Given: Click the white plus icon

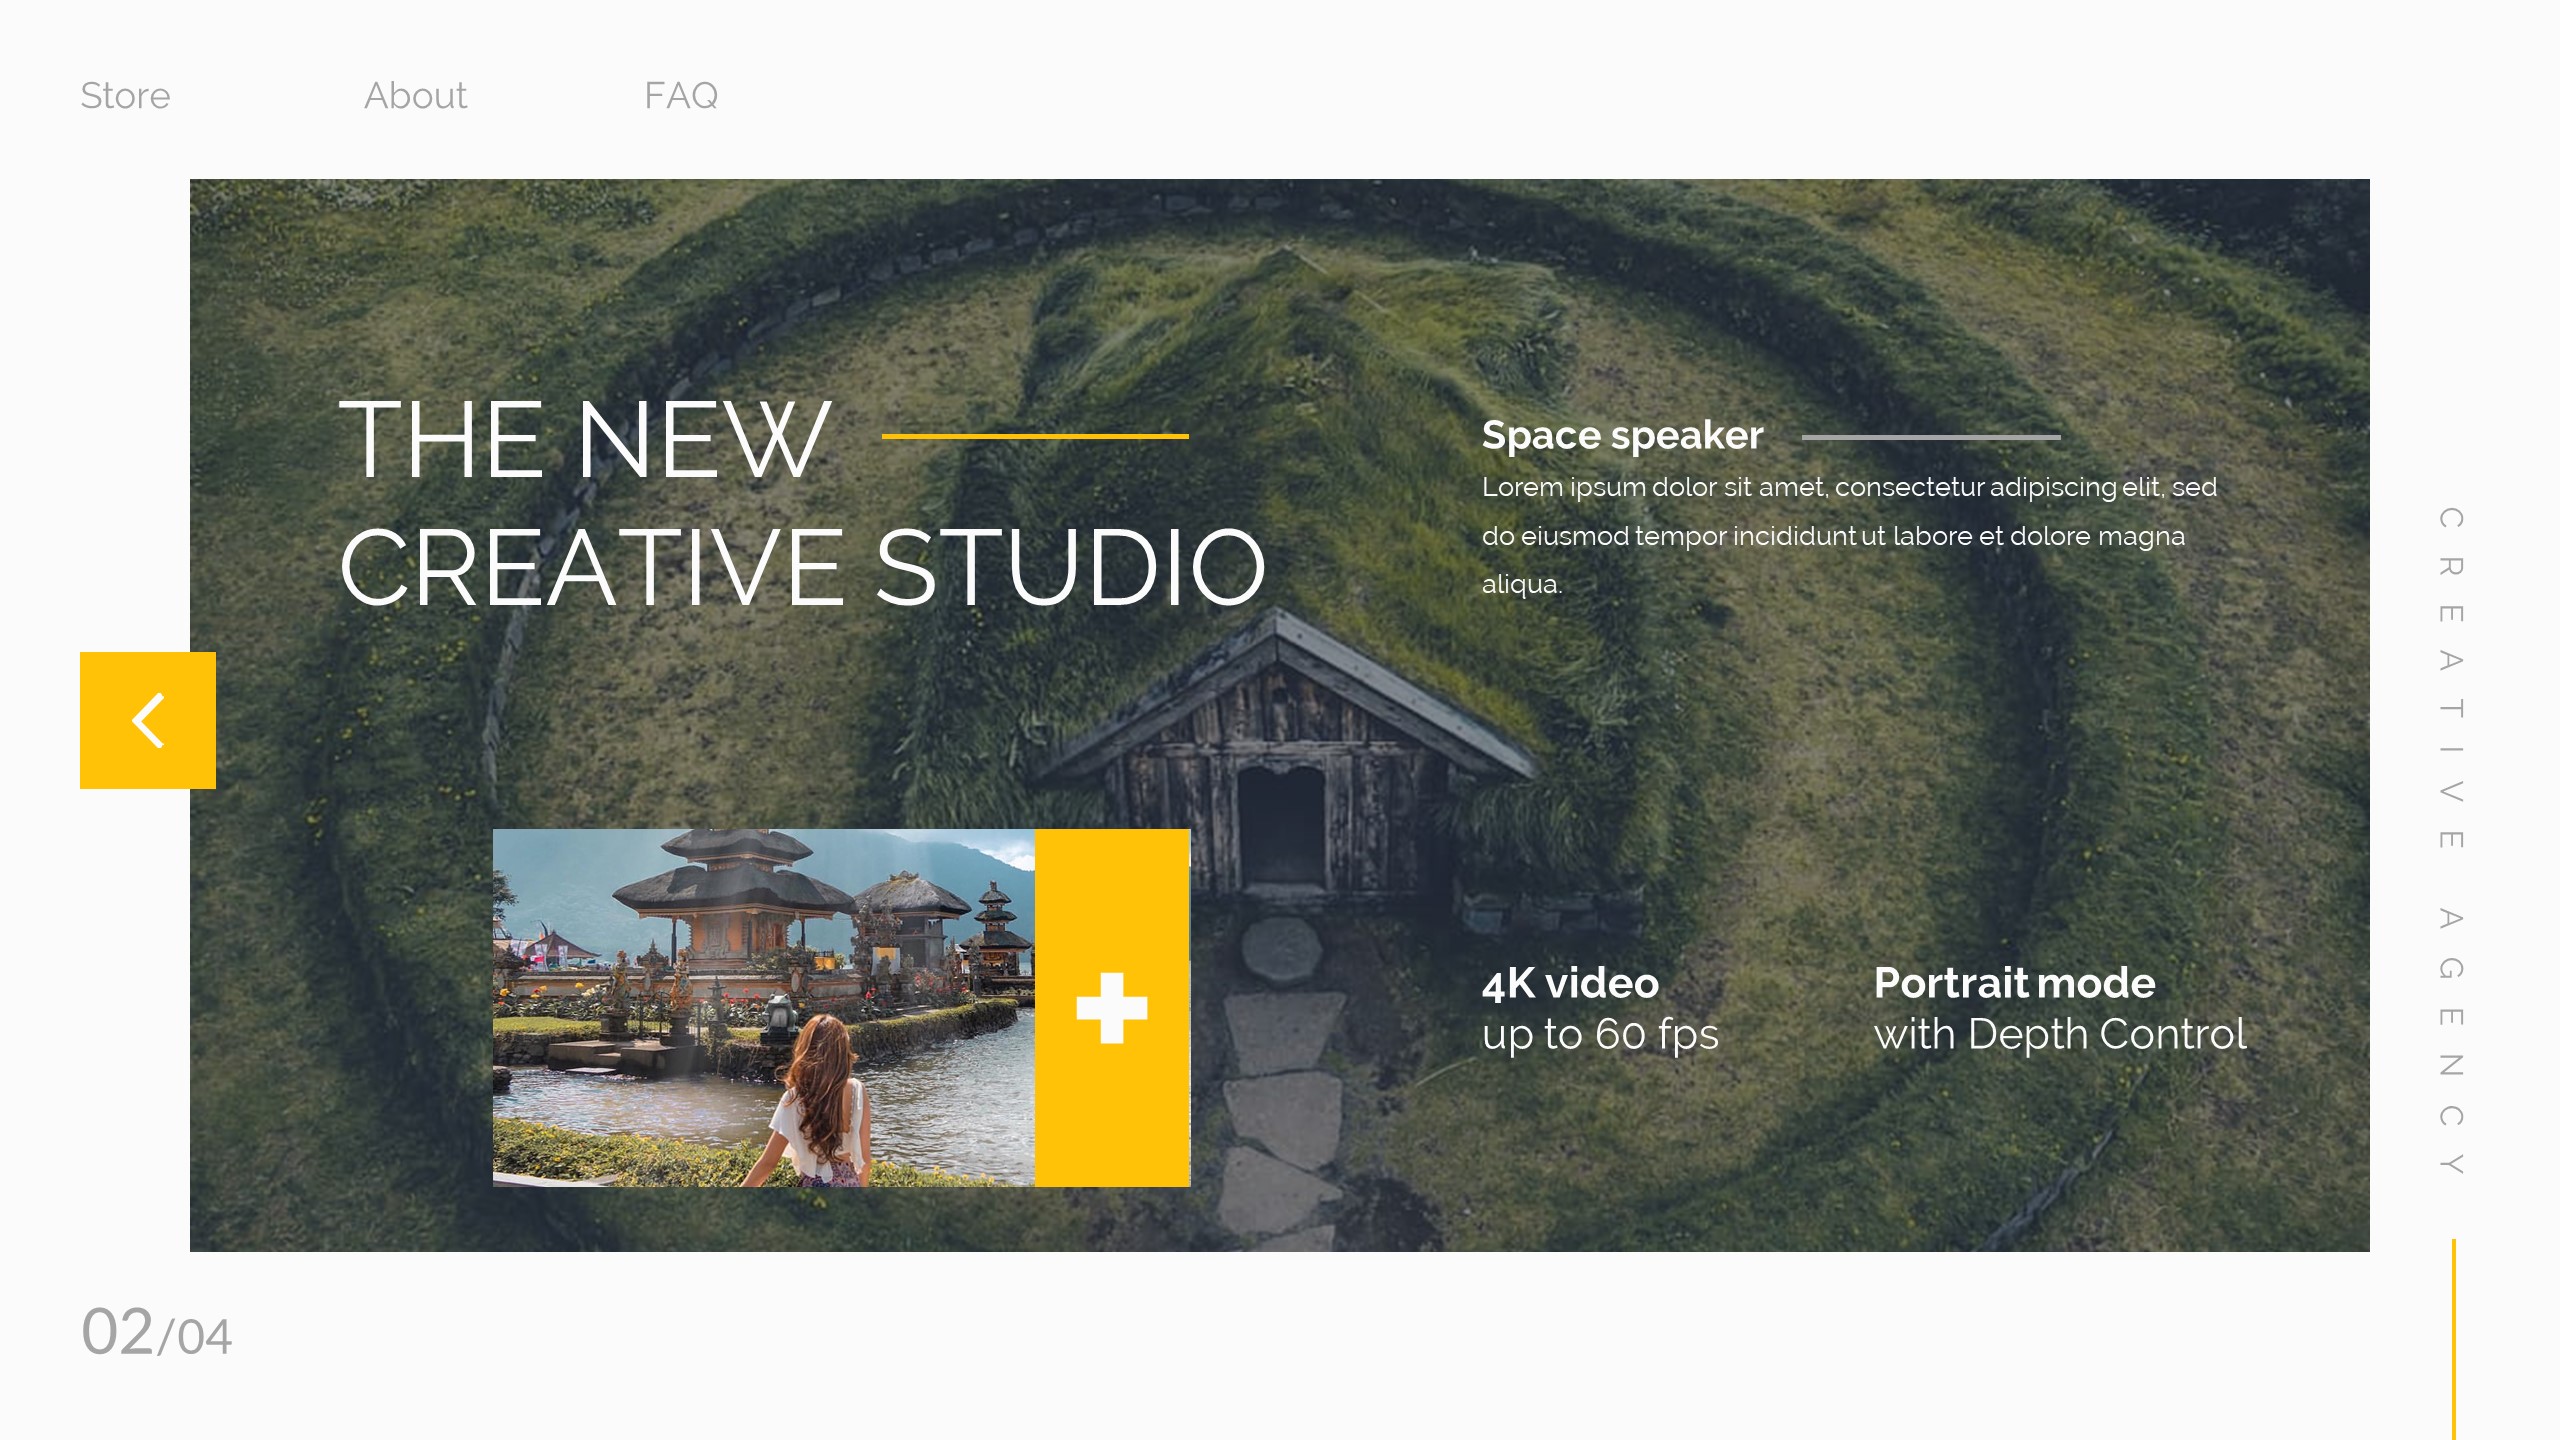Looking at the screenshot, I should pyautogui.click(x=1111, y=1007).
